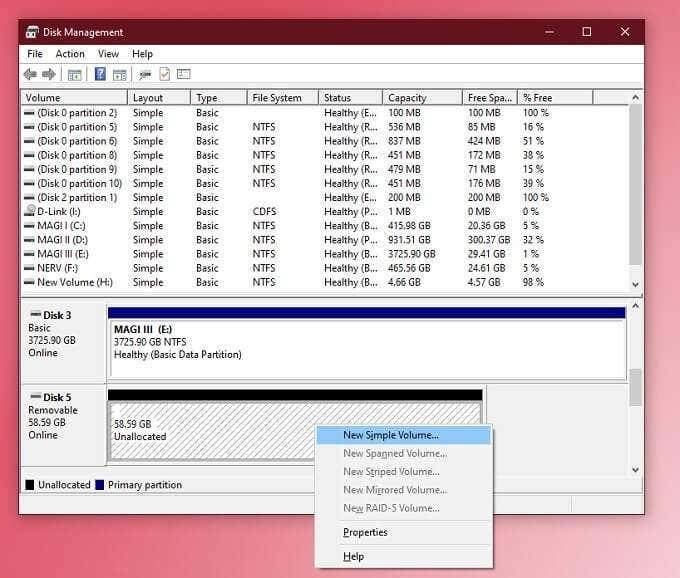Click the 3725.90 GB capacity cell
The image size is (680, 578).
412,254
